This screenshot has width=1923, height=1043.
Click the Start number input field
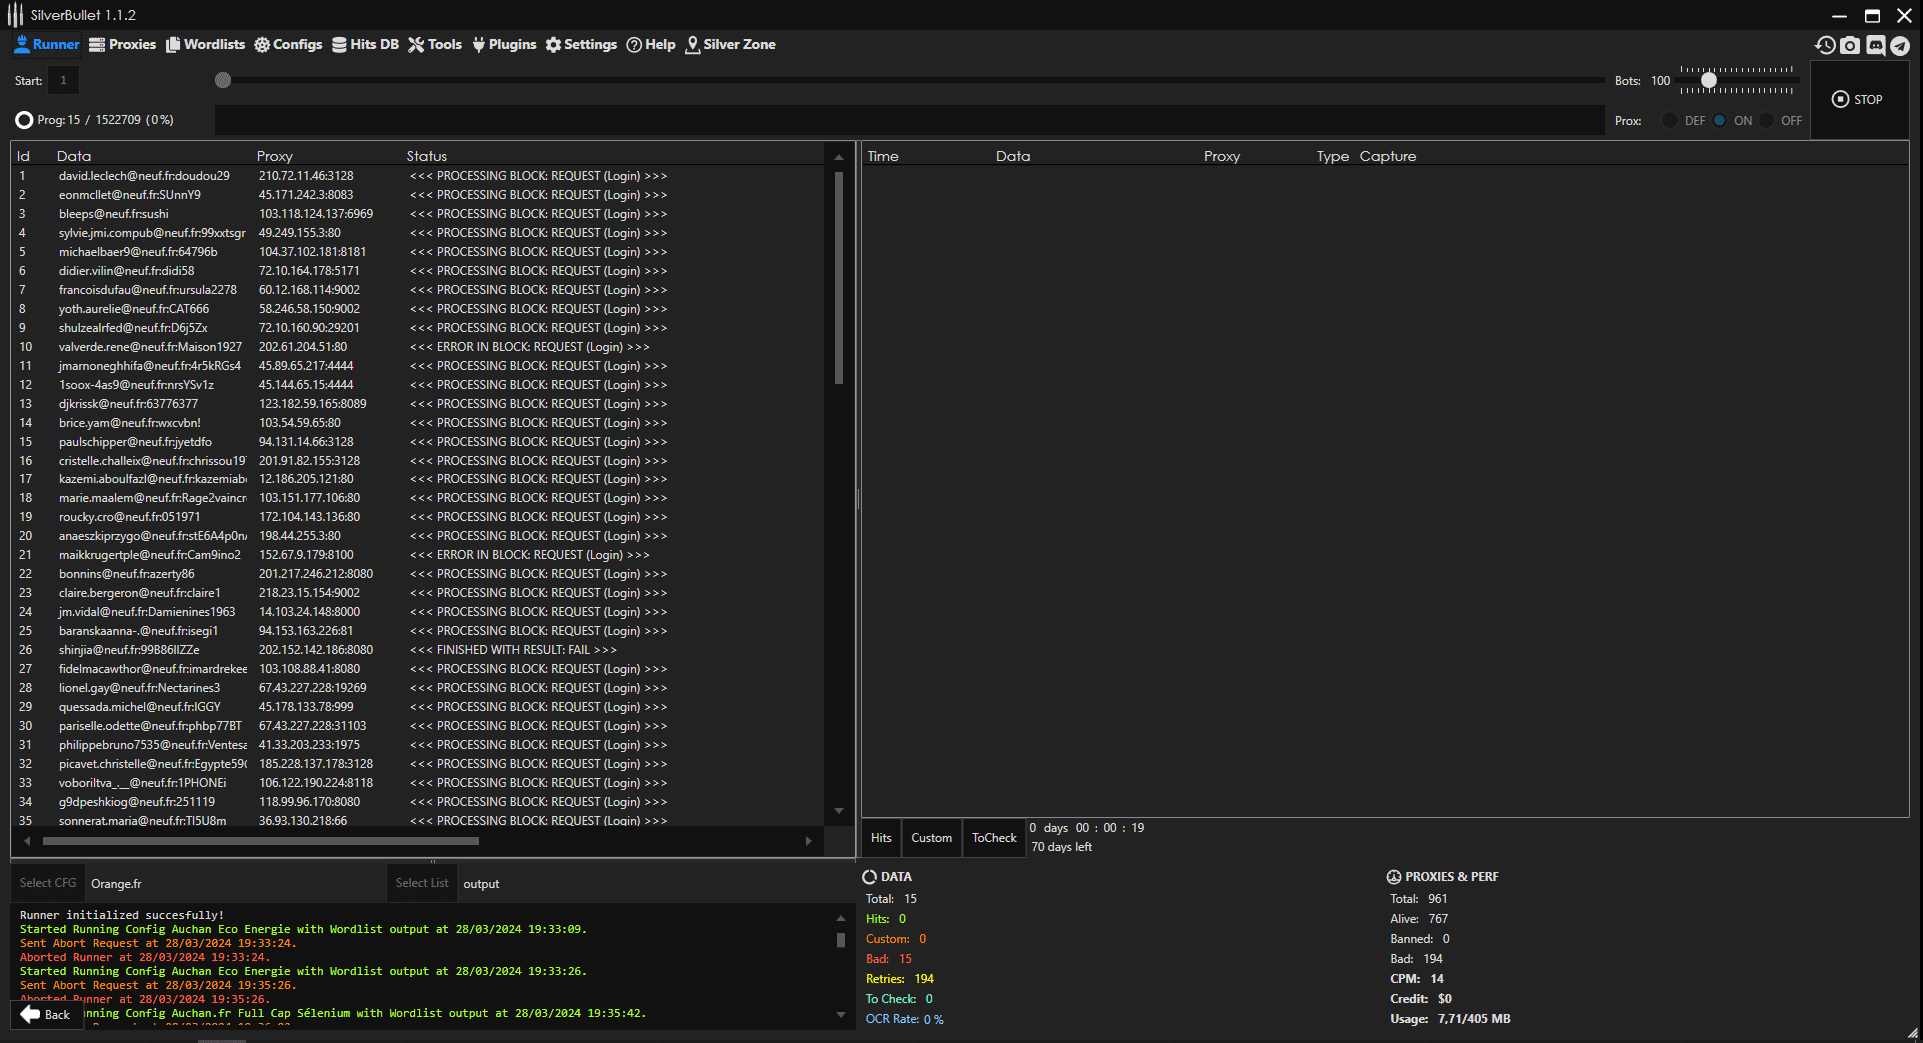(x=63, y=80)
